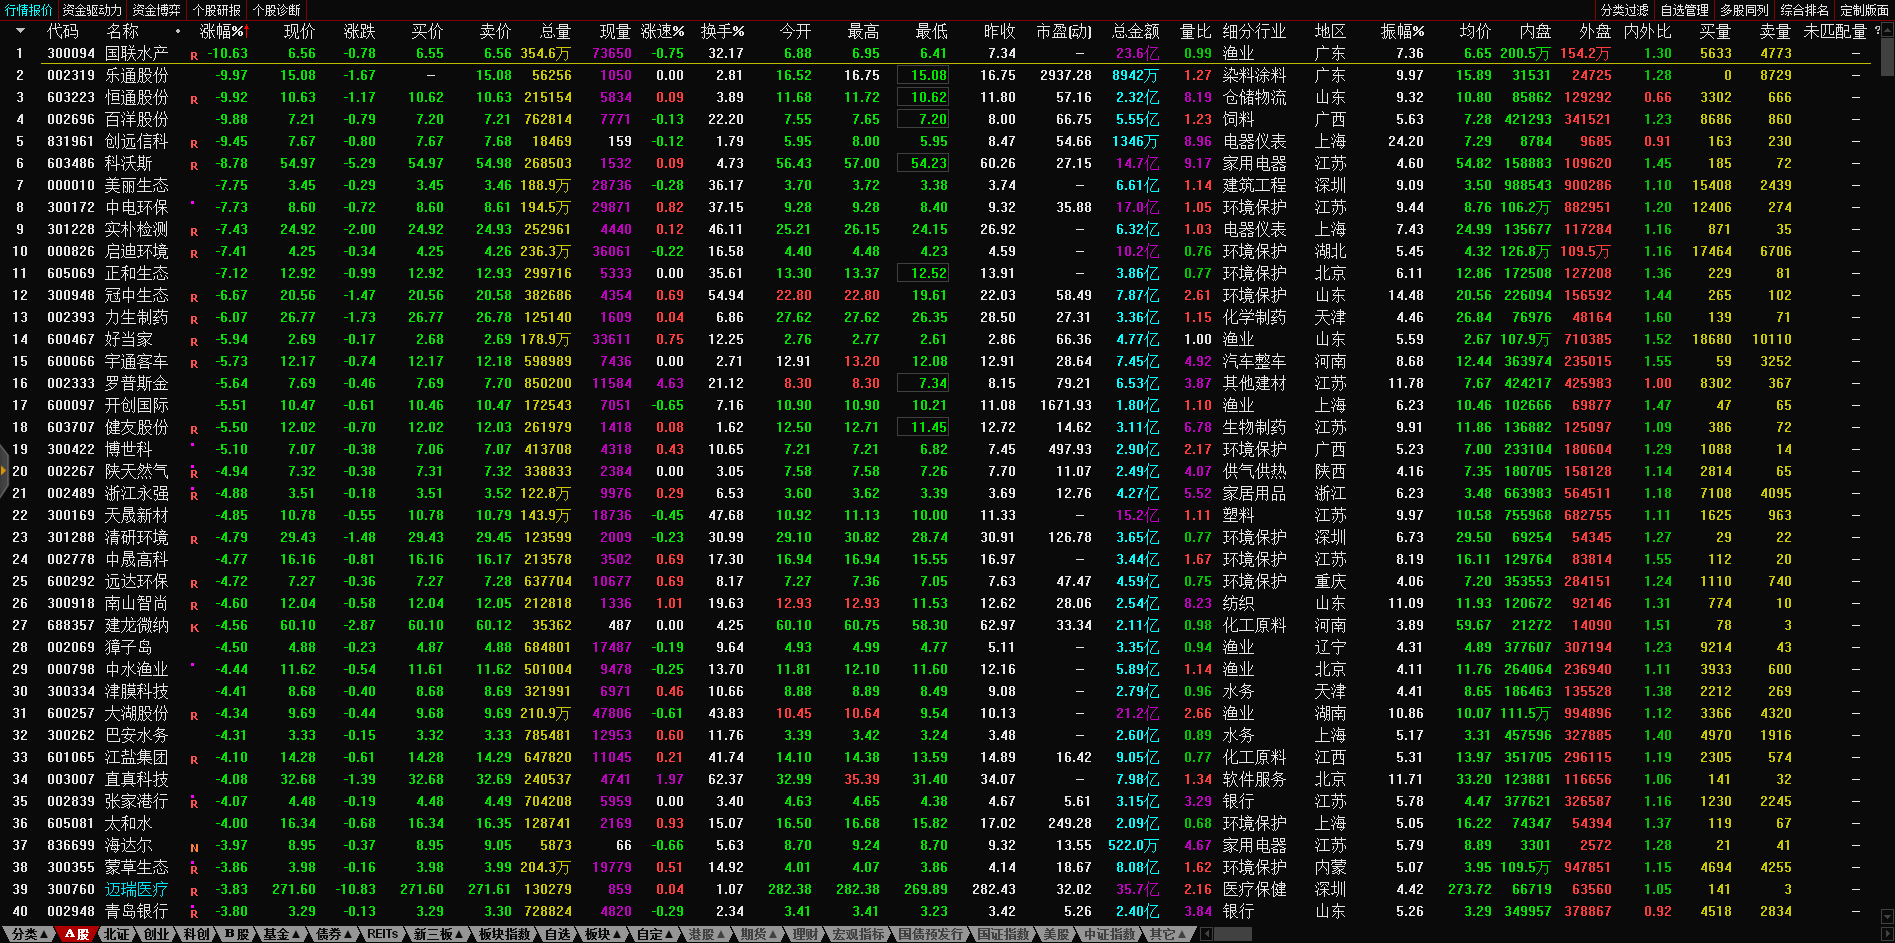Click the K marker beside 建龙微纳

click(194, 627)
